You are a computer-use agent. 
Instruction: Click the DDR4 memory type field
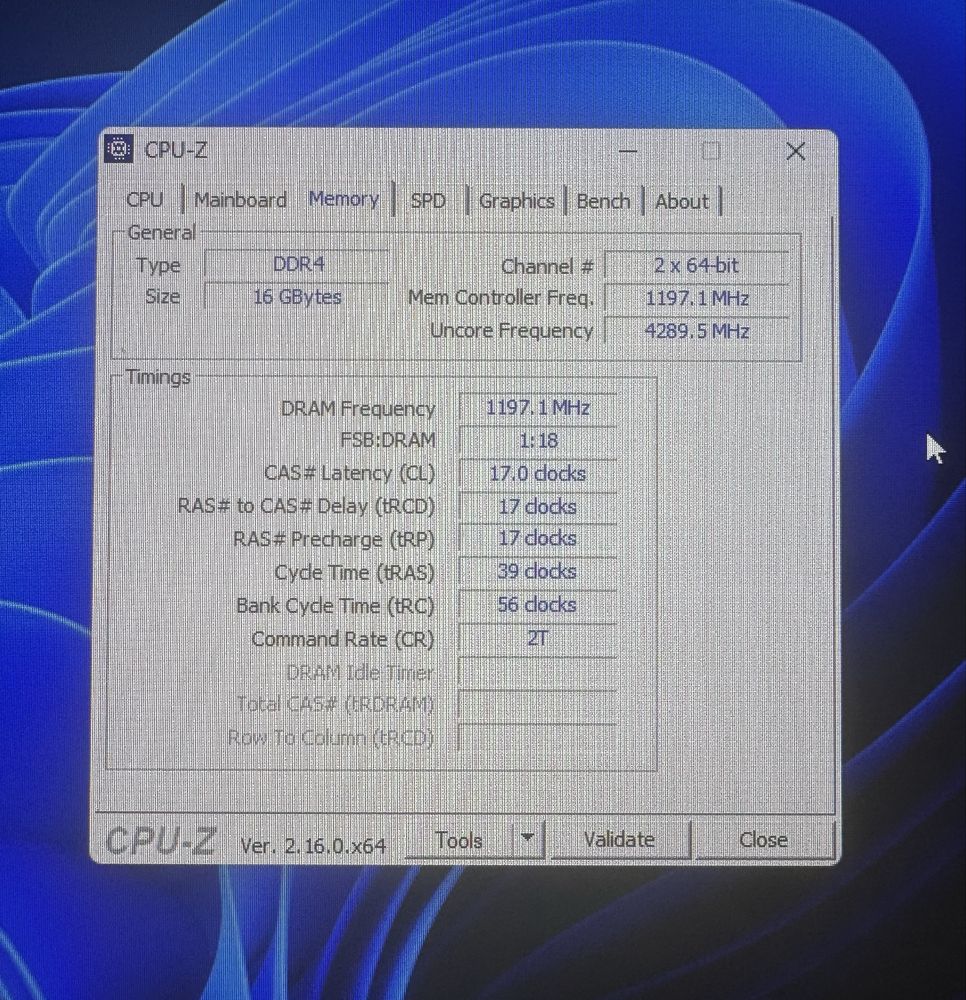coord(297,264)
